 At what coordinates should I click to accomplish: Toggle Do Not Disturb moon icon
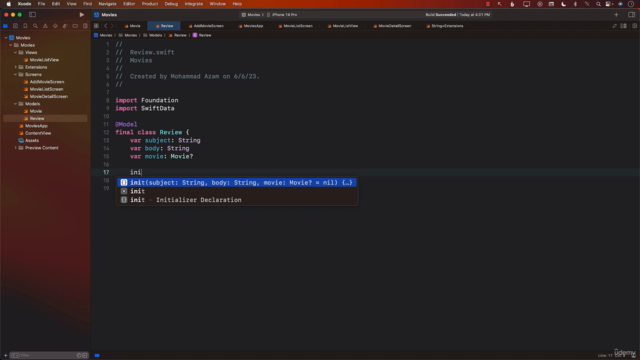(564, 4)
